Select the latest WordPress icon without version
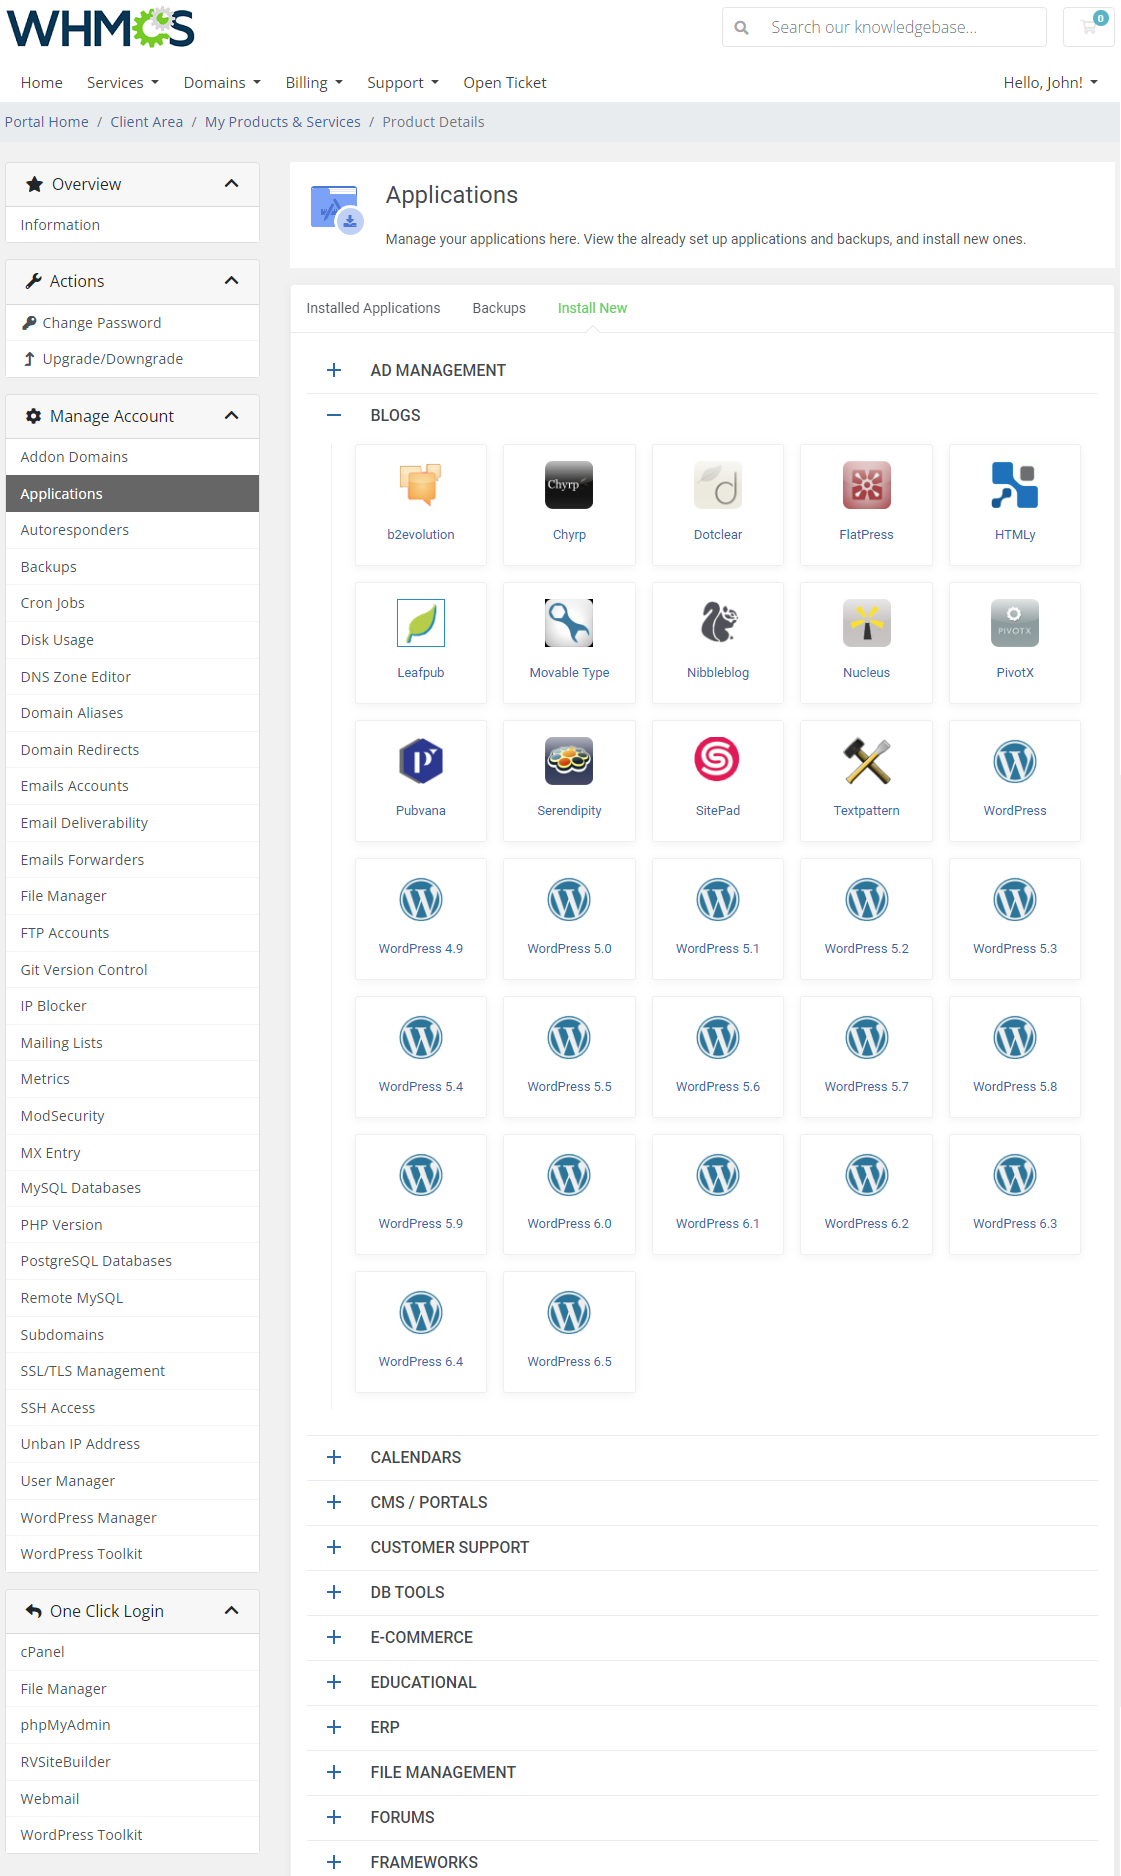This screenshot has width=1121, height=1876. click(1015, 761)
